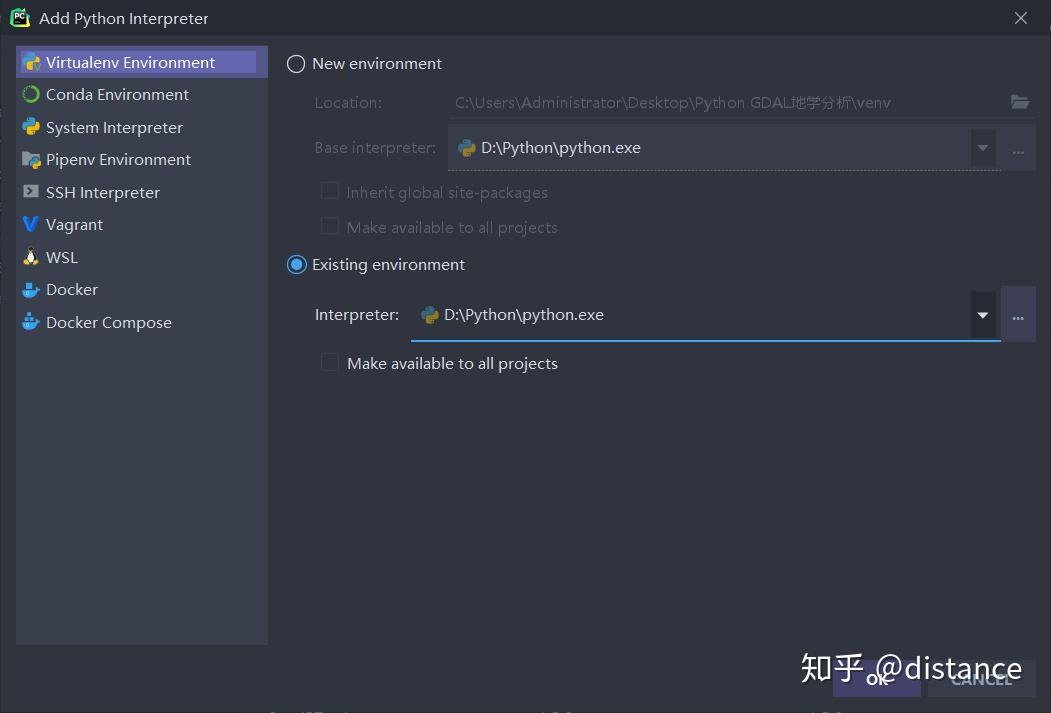Open the folder browser for Location
Image resolution: width=1051 pixels, height=713 pixels.
click(1019, 102)
